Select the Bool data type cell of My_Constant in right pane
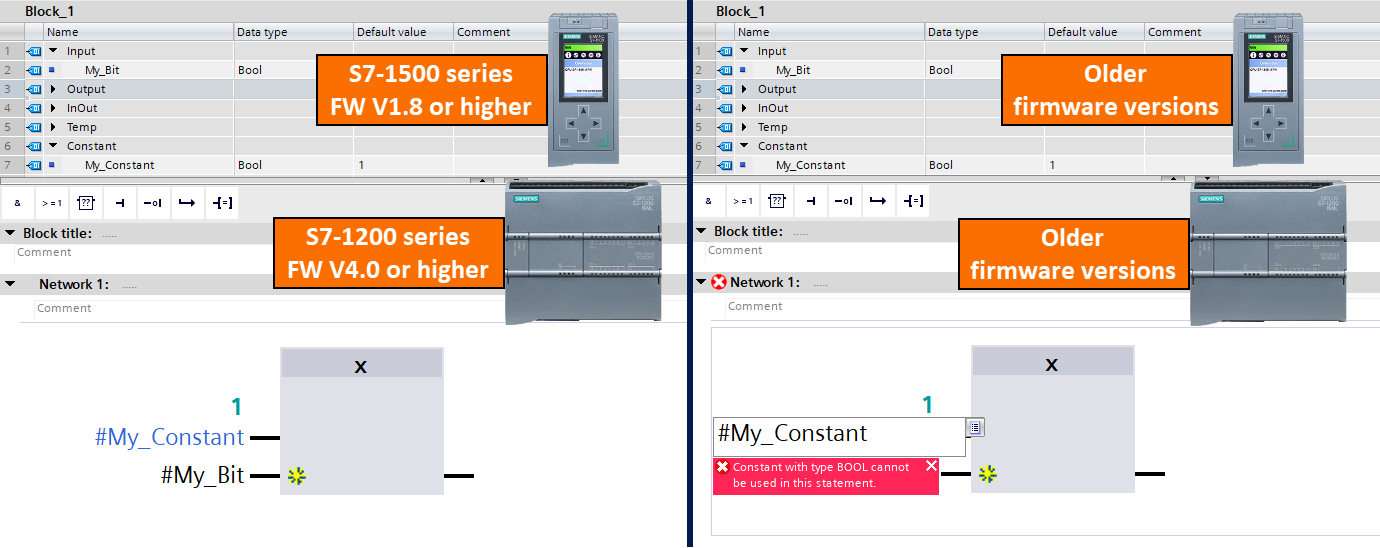Viewport: 1380px width, 548px height. tap(984, 165)
